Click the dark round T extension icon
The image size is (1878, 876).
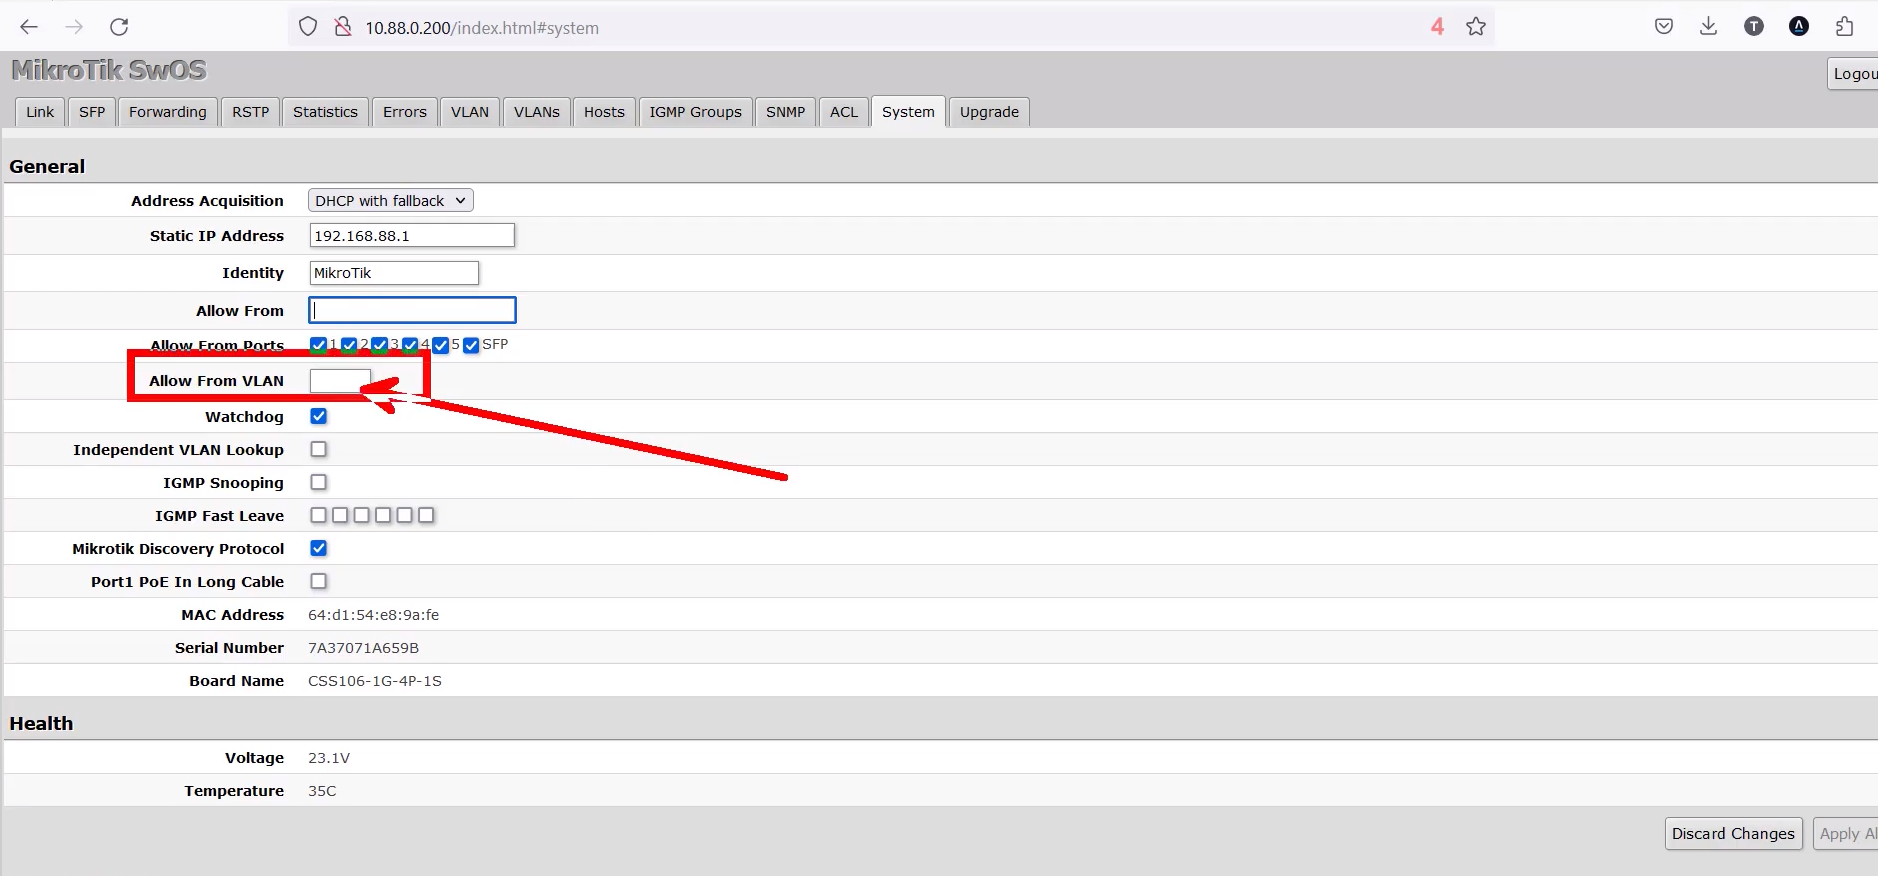point(1754,27)
